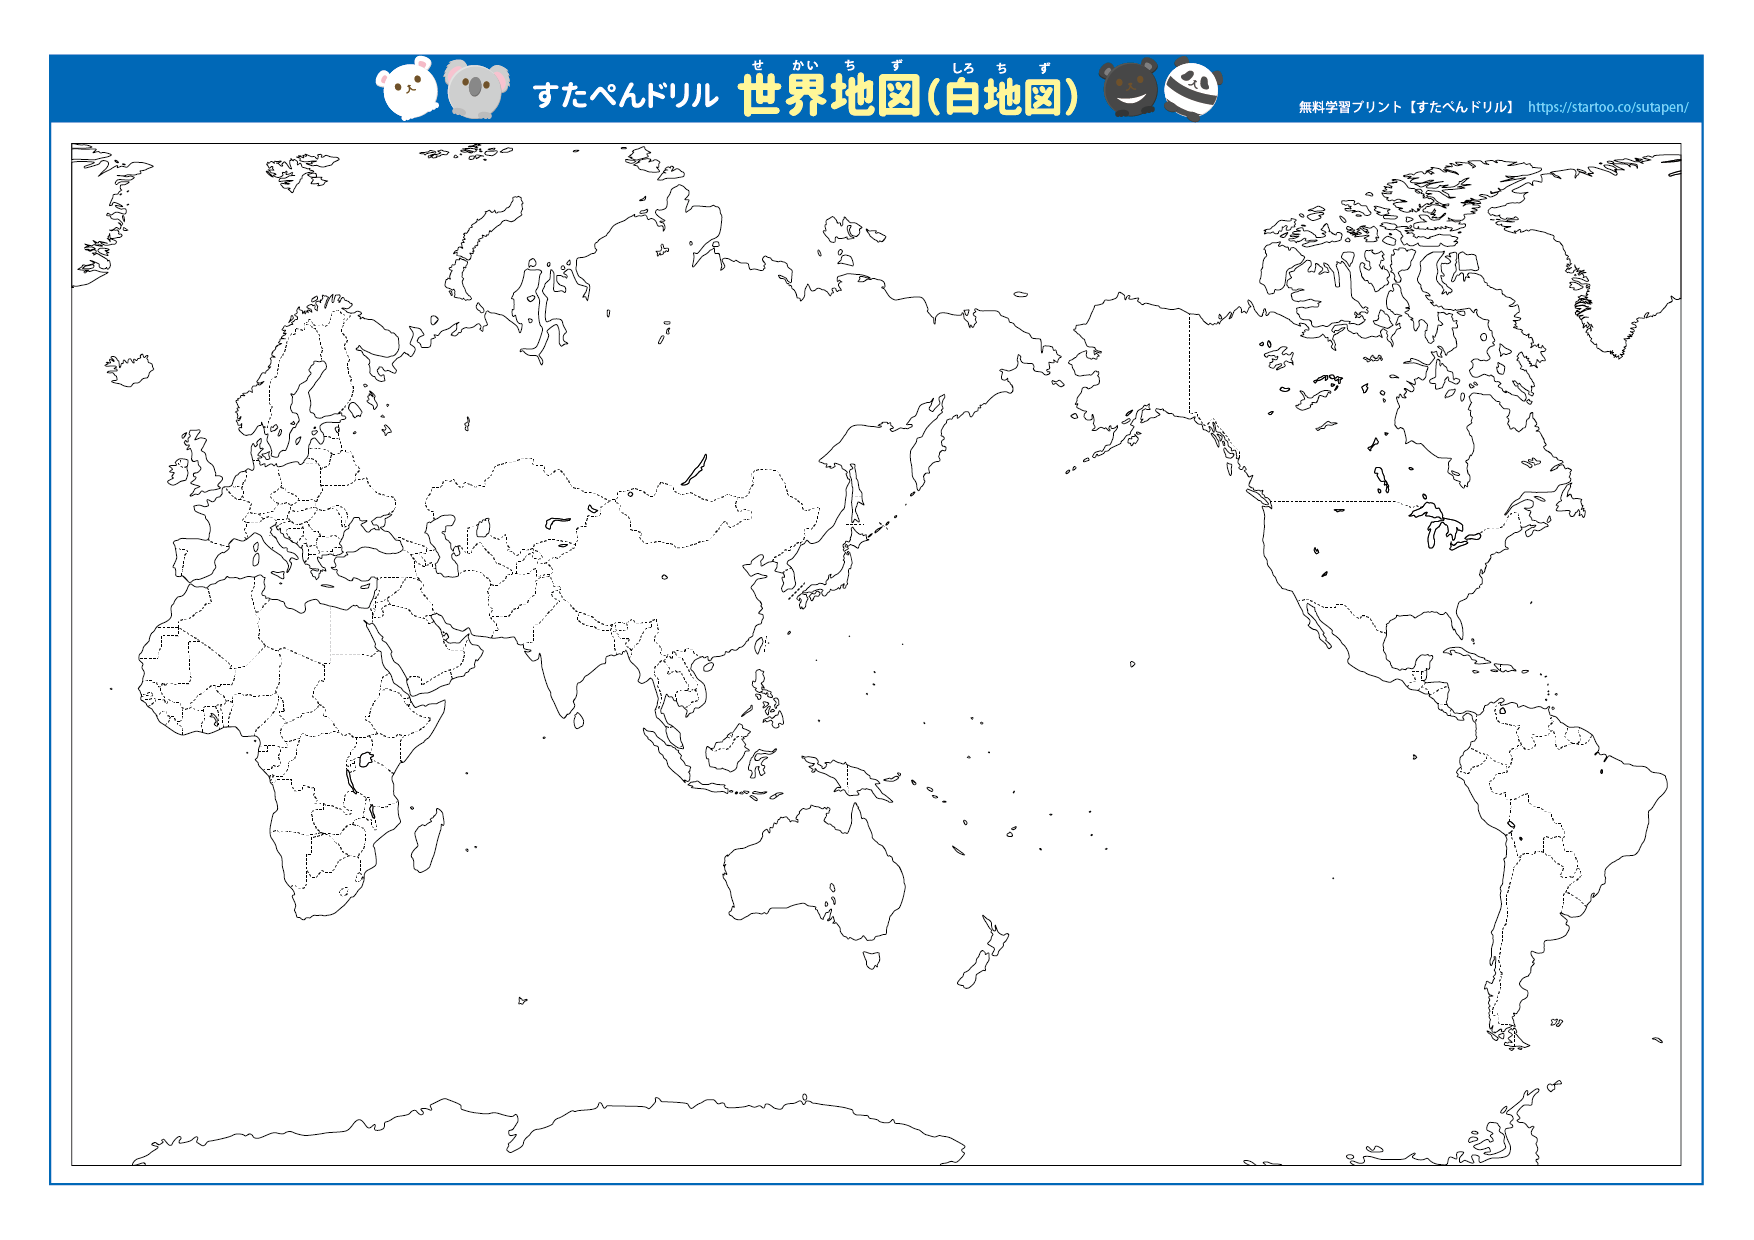
Task: Click the black bear mascot icon
Action: [x=1128, y=90]
